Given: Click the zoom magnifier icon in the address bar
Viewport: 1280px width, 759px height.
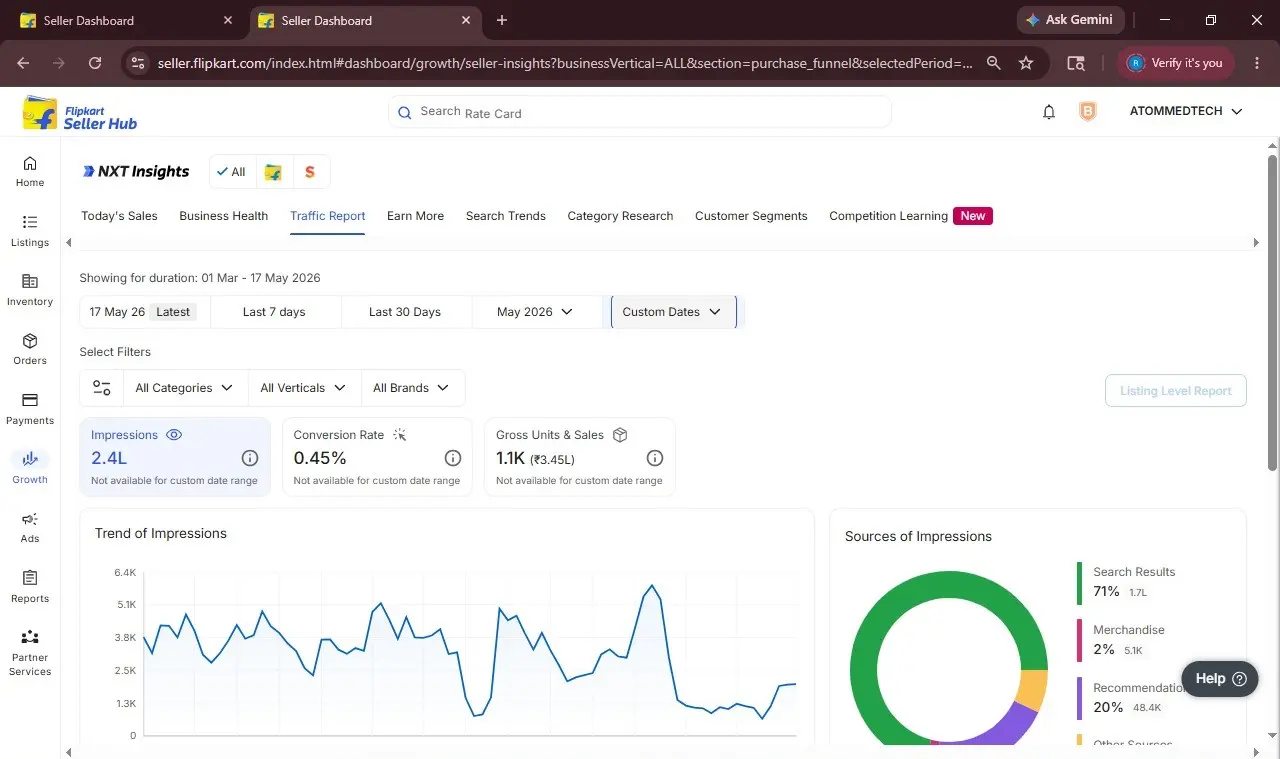Looking at the screenshot, I should [x=993, y=63].
